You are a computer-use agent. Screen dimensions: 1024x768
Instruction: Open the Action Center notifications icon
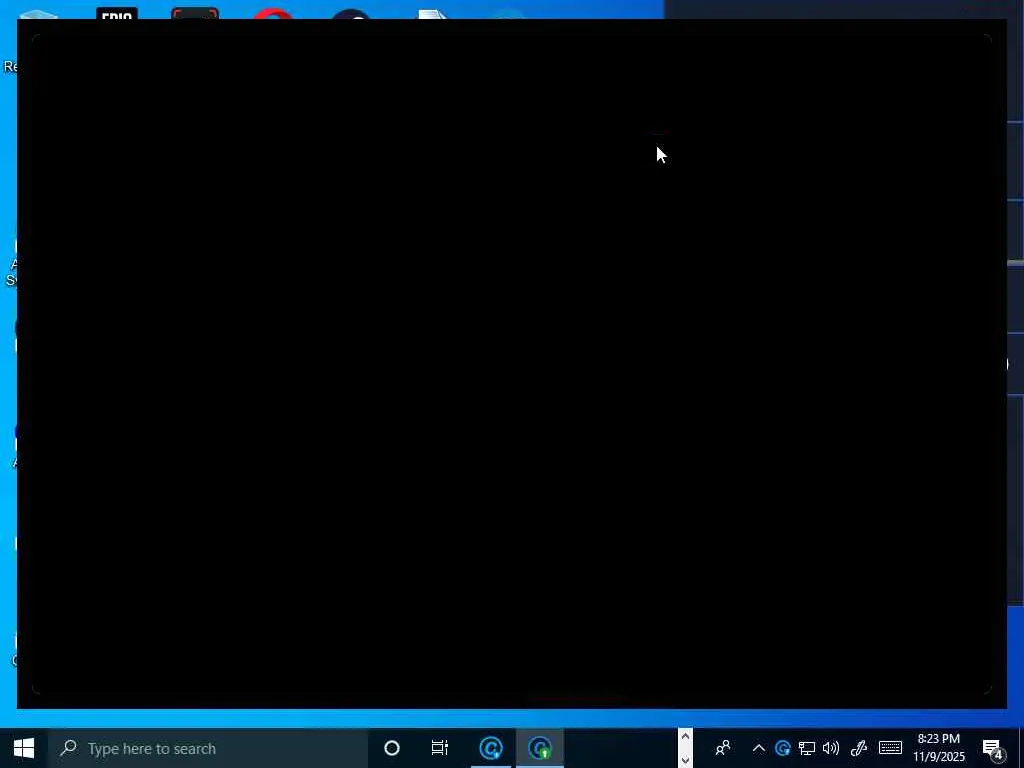point(992,748)
